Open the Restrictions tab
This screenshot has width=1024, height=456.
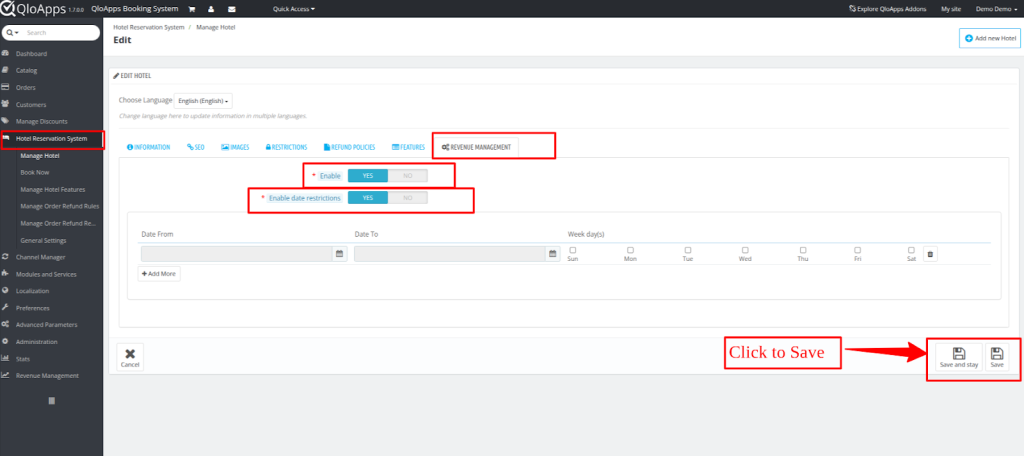coord(287,147)
